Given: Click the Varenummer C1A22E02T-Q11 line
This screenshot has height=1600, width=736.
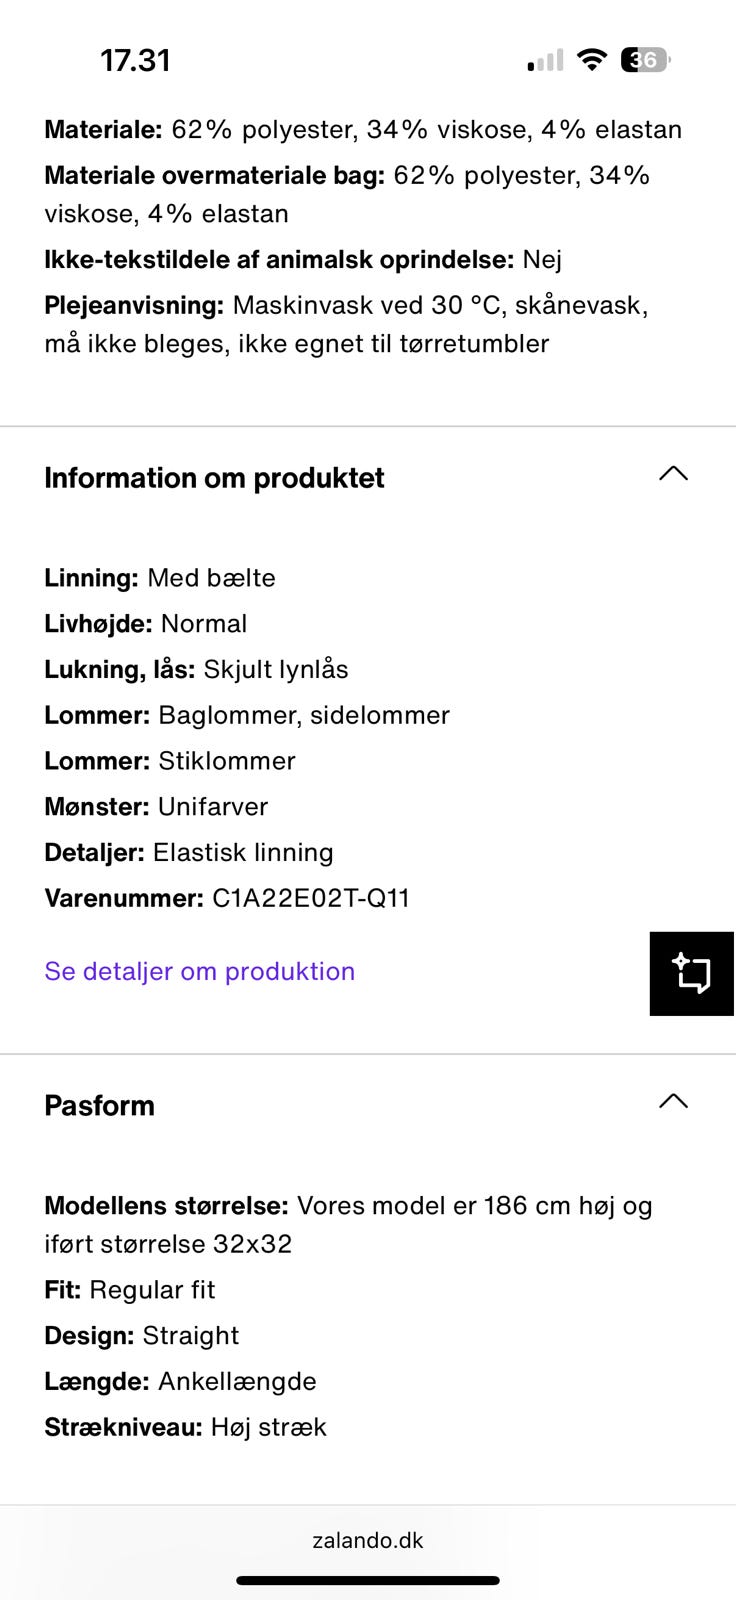Looking at the screenshot, I should [227, 898].
